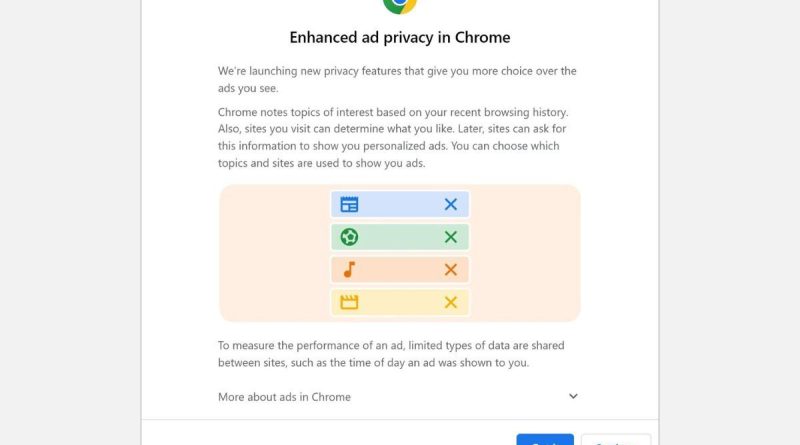Click the Chrome logo above the dialog title
This screenshot has width=800, height=445.
click(400, 6)
